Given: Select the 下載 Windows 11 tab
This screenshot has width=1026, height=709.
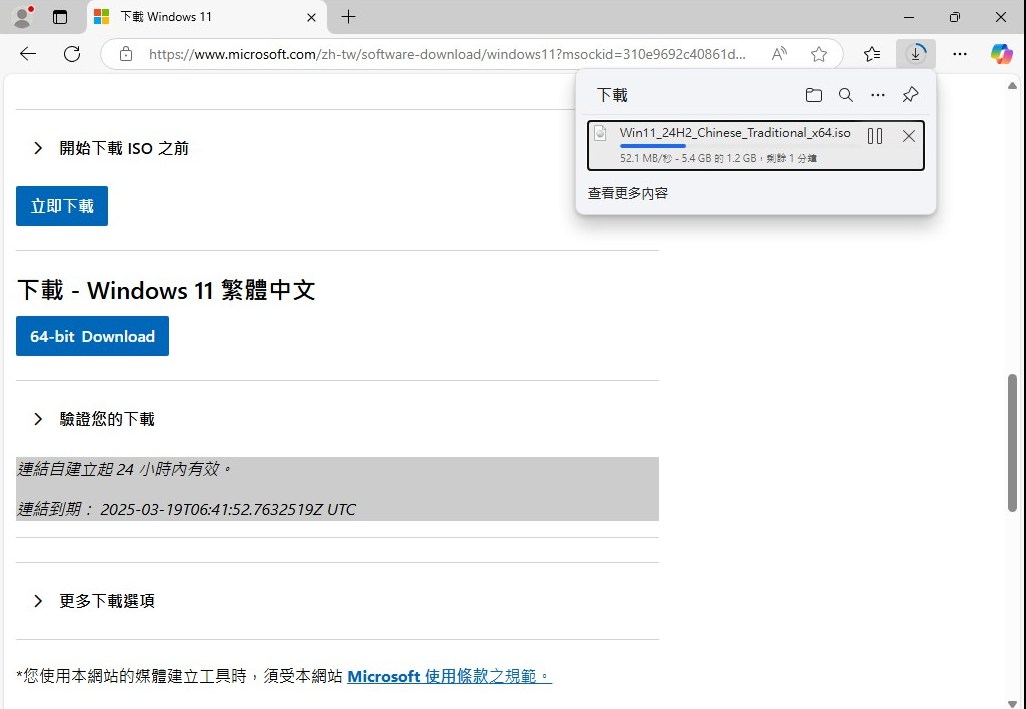Looking at the screenshot, I should tap(206, 17).
